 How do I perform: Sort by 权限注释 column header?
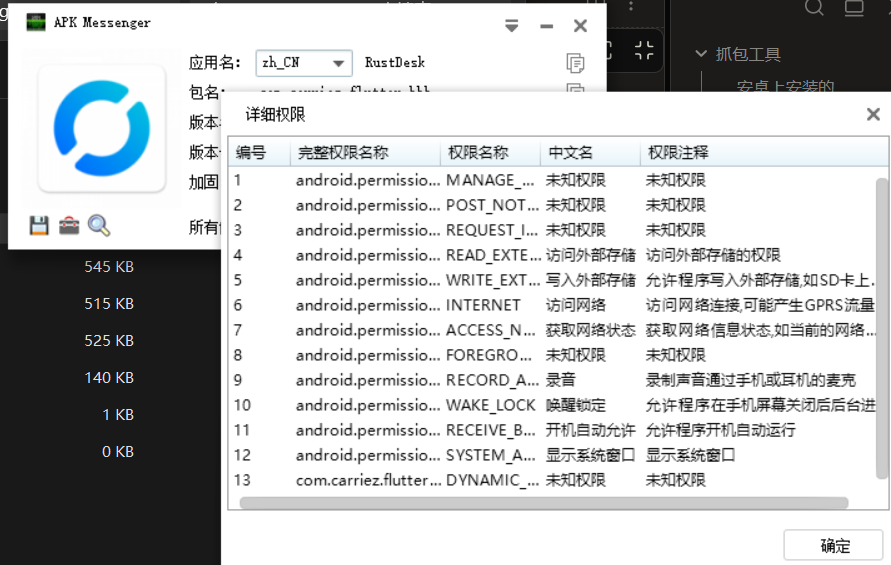[x=764, y=152]
